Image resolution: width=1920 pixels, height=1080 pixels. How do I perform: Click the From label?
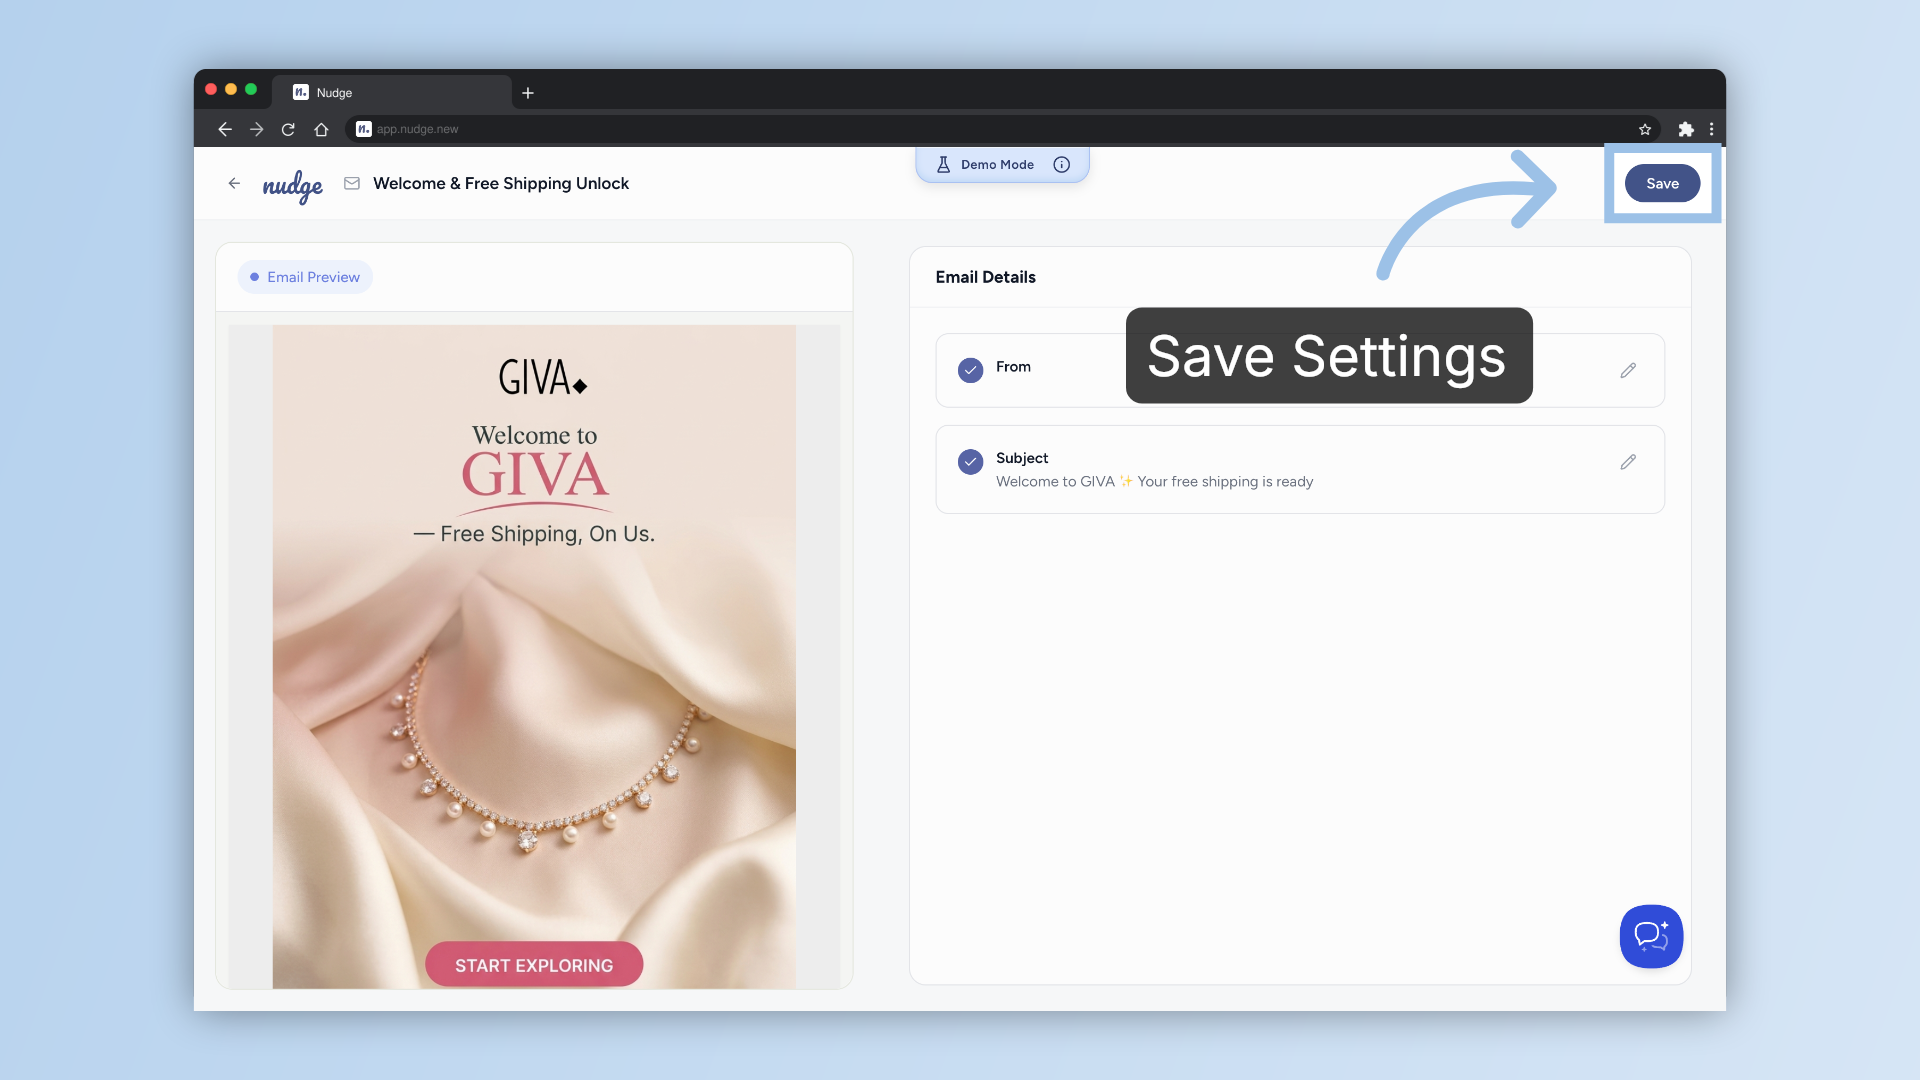1013,367
